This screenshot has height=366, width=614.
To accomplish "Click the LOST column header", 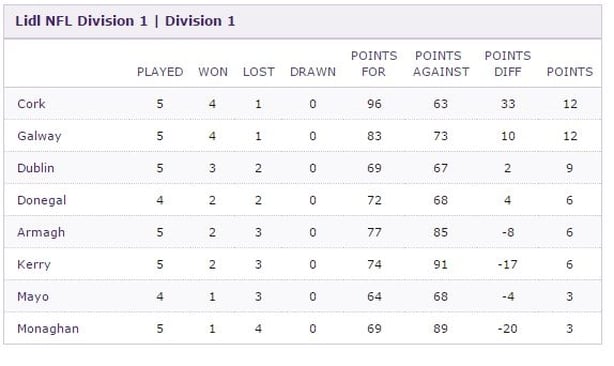I will click(258, 72).
